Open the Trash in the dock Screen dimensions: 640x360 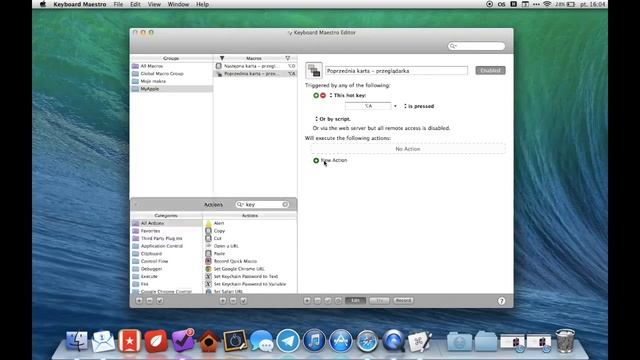tap(565, 341)
